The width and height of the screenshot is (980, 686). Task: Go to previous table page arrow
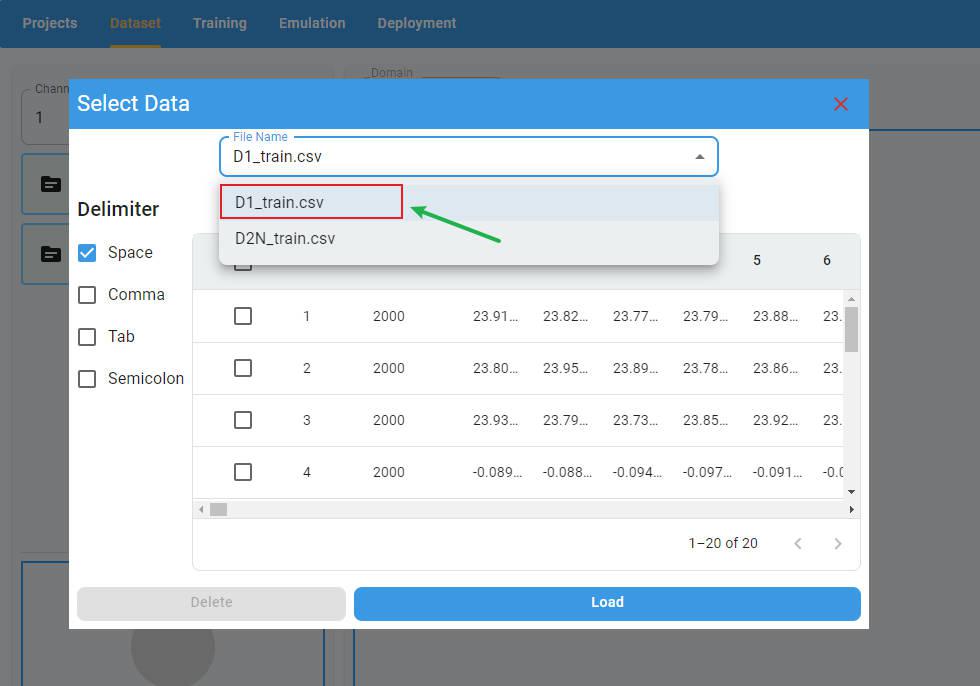[797, 543]
